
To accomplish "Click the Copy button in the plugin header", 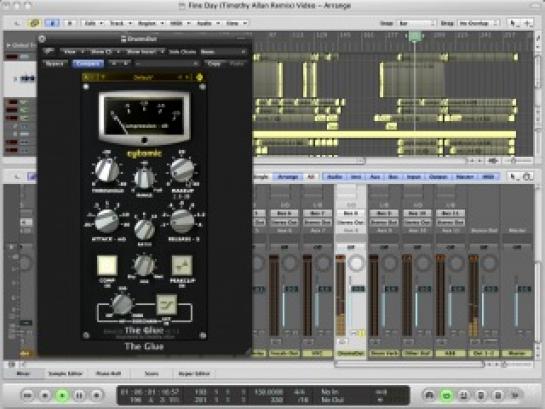I will tap(214, 64).
